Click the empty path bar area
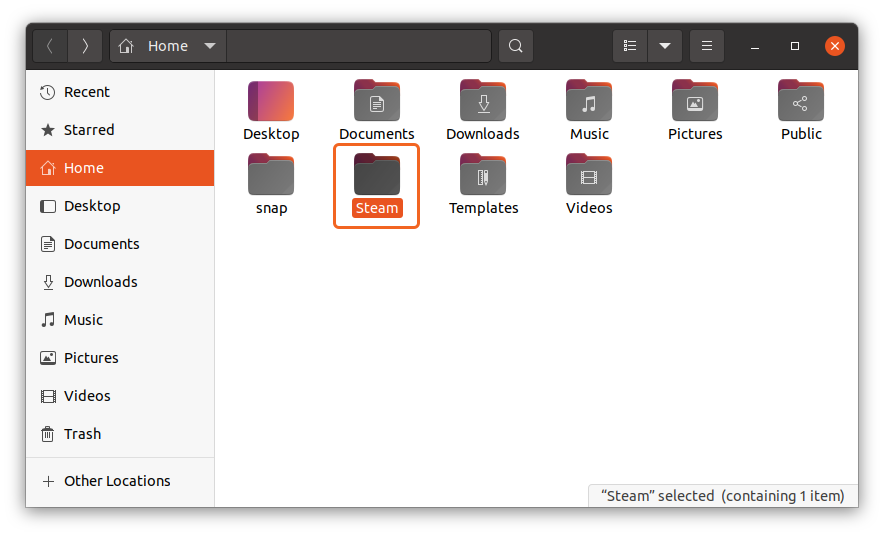Viewport: 884px width, 536px height. click(x=359, y=46)
